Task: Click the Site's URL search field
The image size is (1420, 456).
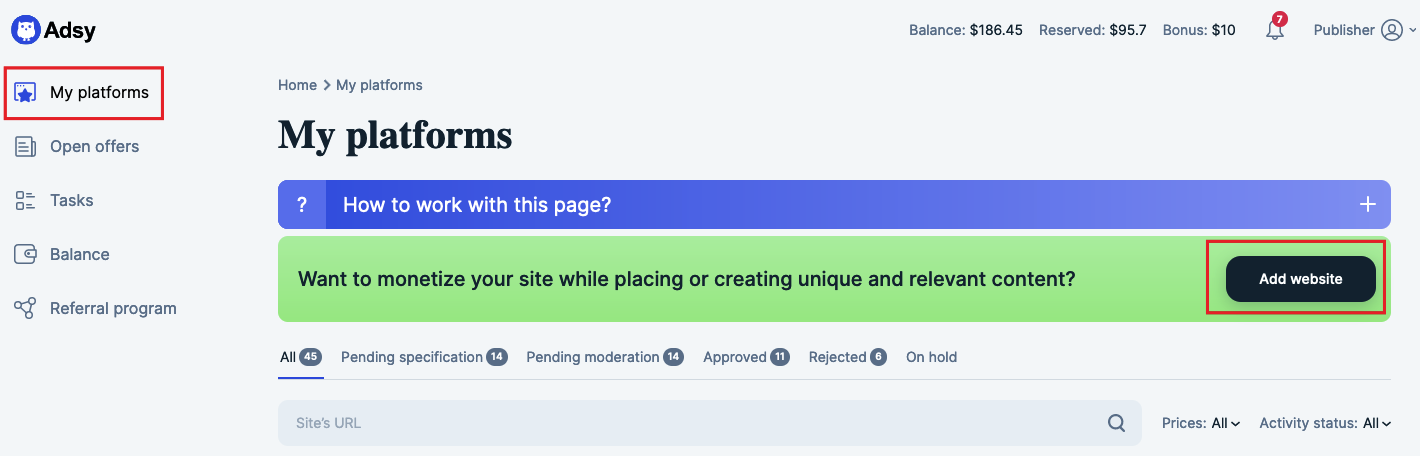Action: 709,423
